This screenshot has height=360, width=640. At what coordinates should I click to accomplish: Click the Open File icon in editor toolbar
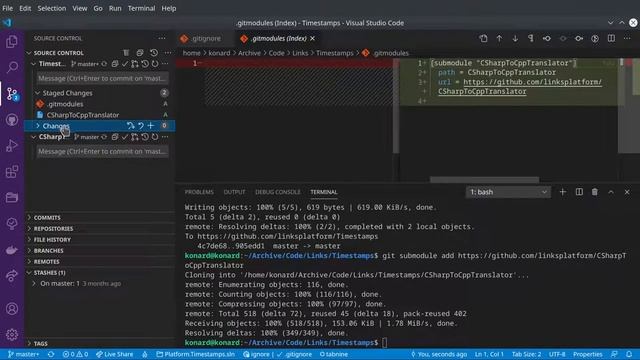483,38
